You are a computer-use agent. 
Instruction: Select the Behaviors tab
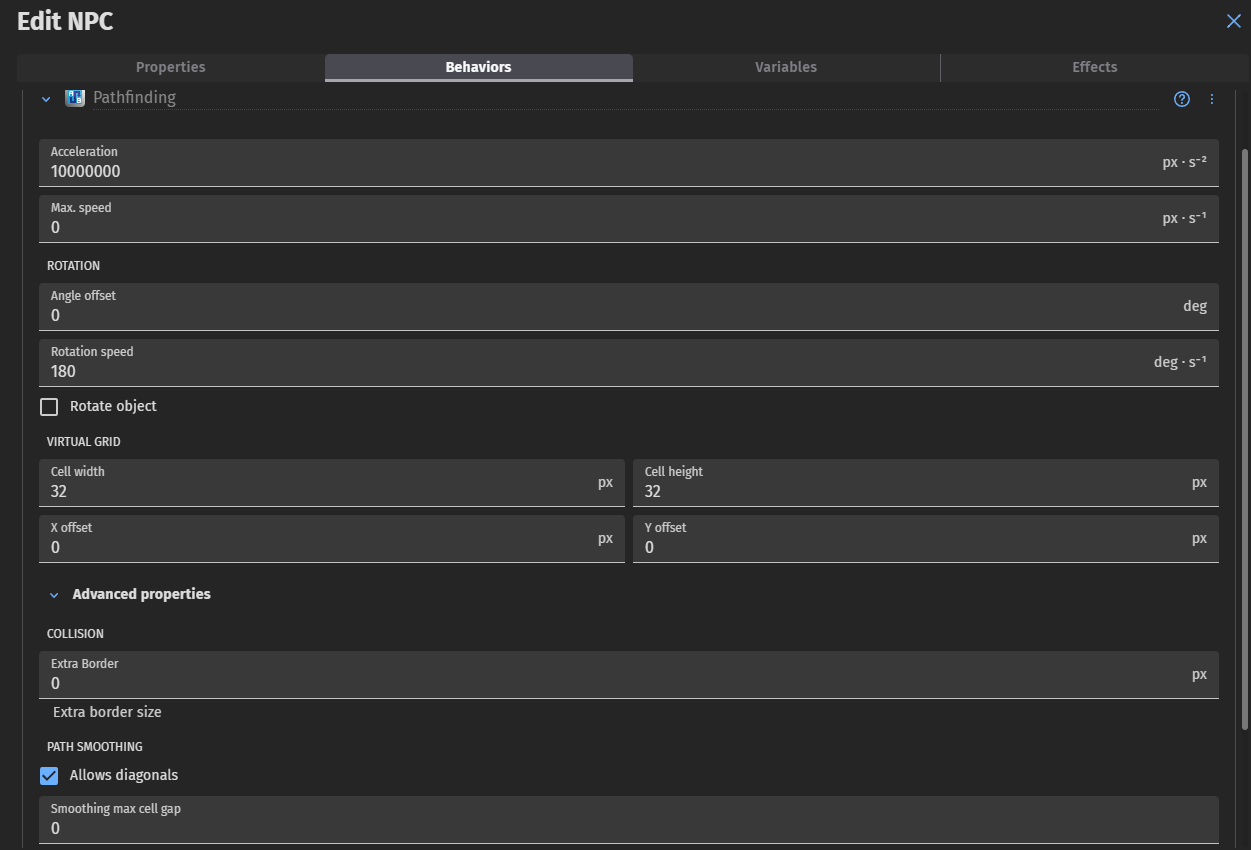point(478,67)
